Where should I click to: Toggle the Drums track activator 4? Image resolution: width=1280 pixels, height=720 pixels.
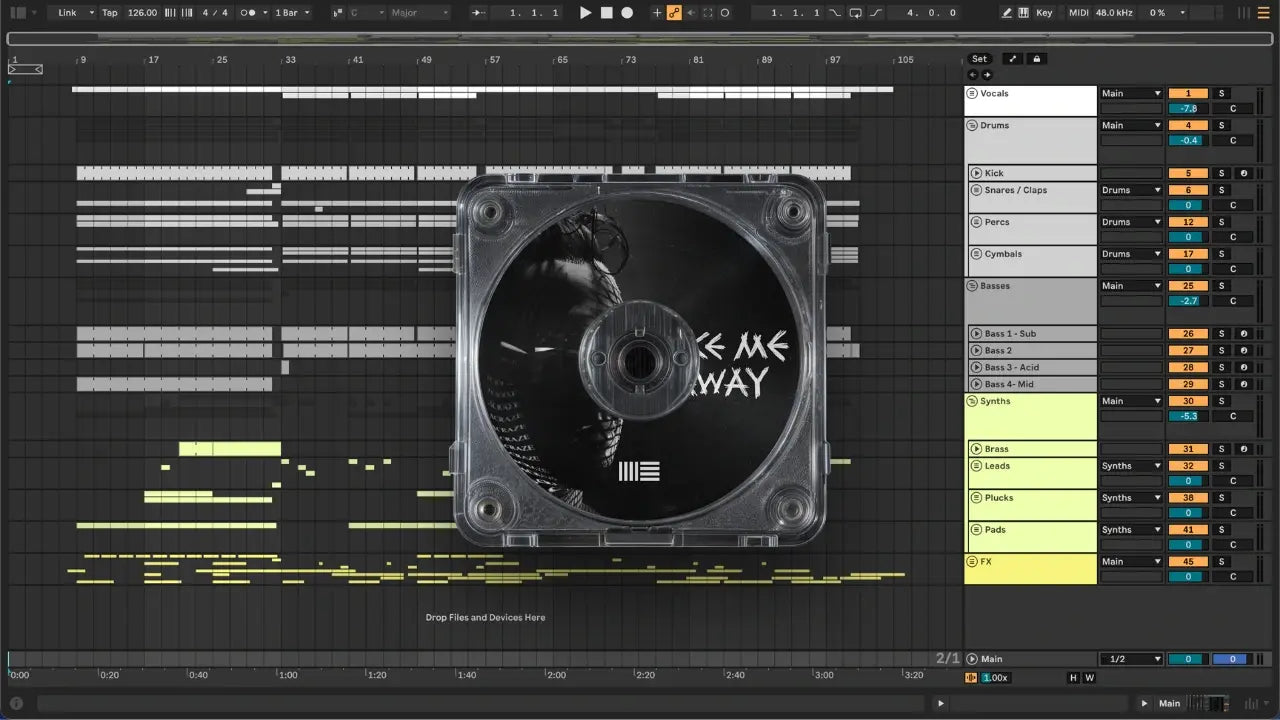[x=1188, y=125]
